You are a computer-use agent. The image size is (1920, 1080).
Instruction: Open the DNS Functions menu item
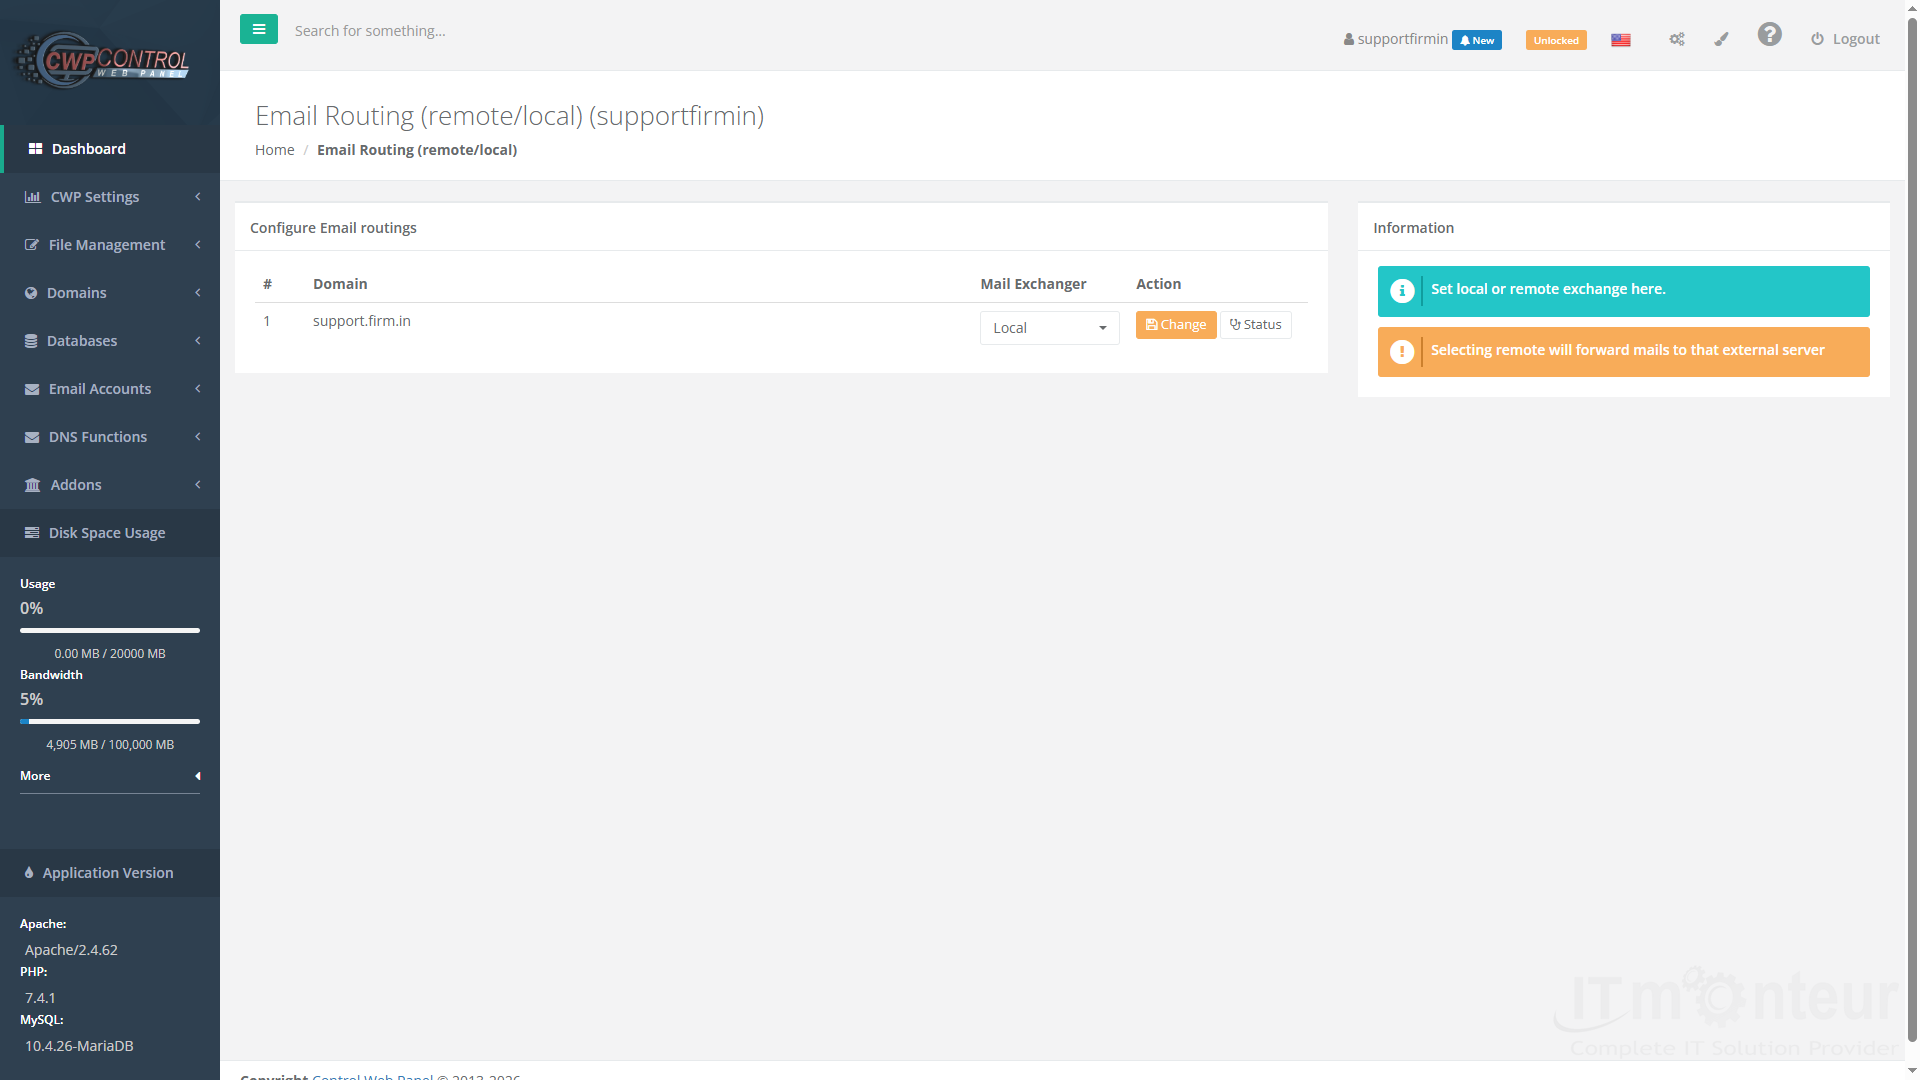click(110, 437)
